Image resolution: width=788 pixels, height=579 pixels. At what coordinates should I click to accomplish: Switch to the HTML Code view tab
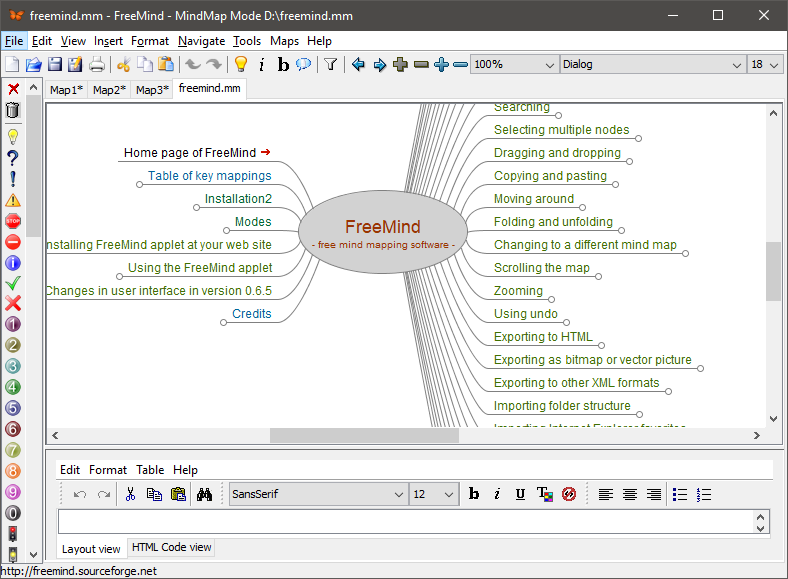[171, 547]
